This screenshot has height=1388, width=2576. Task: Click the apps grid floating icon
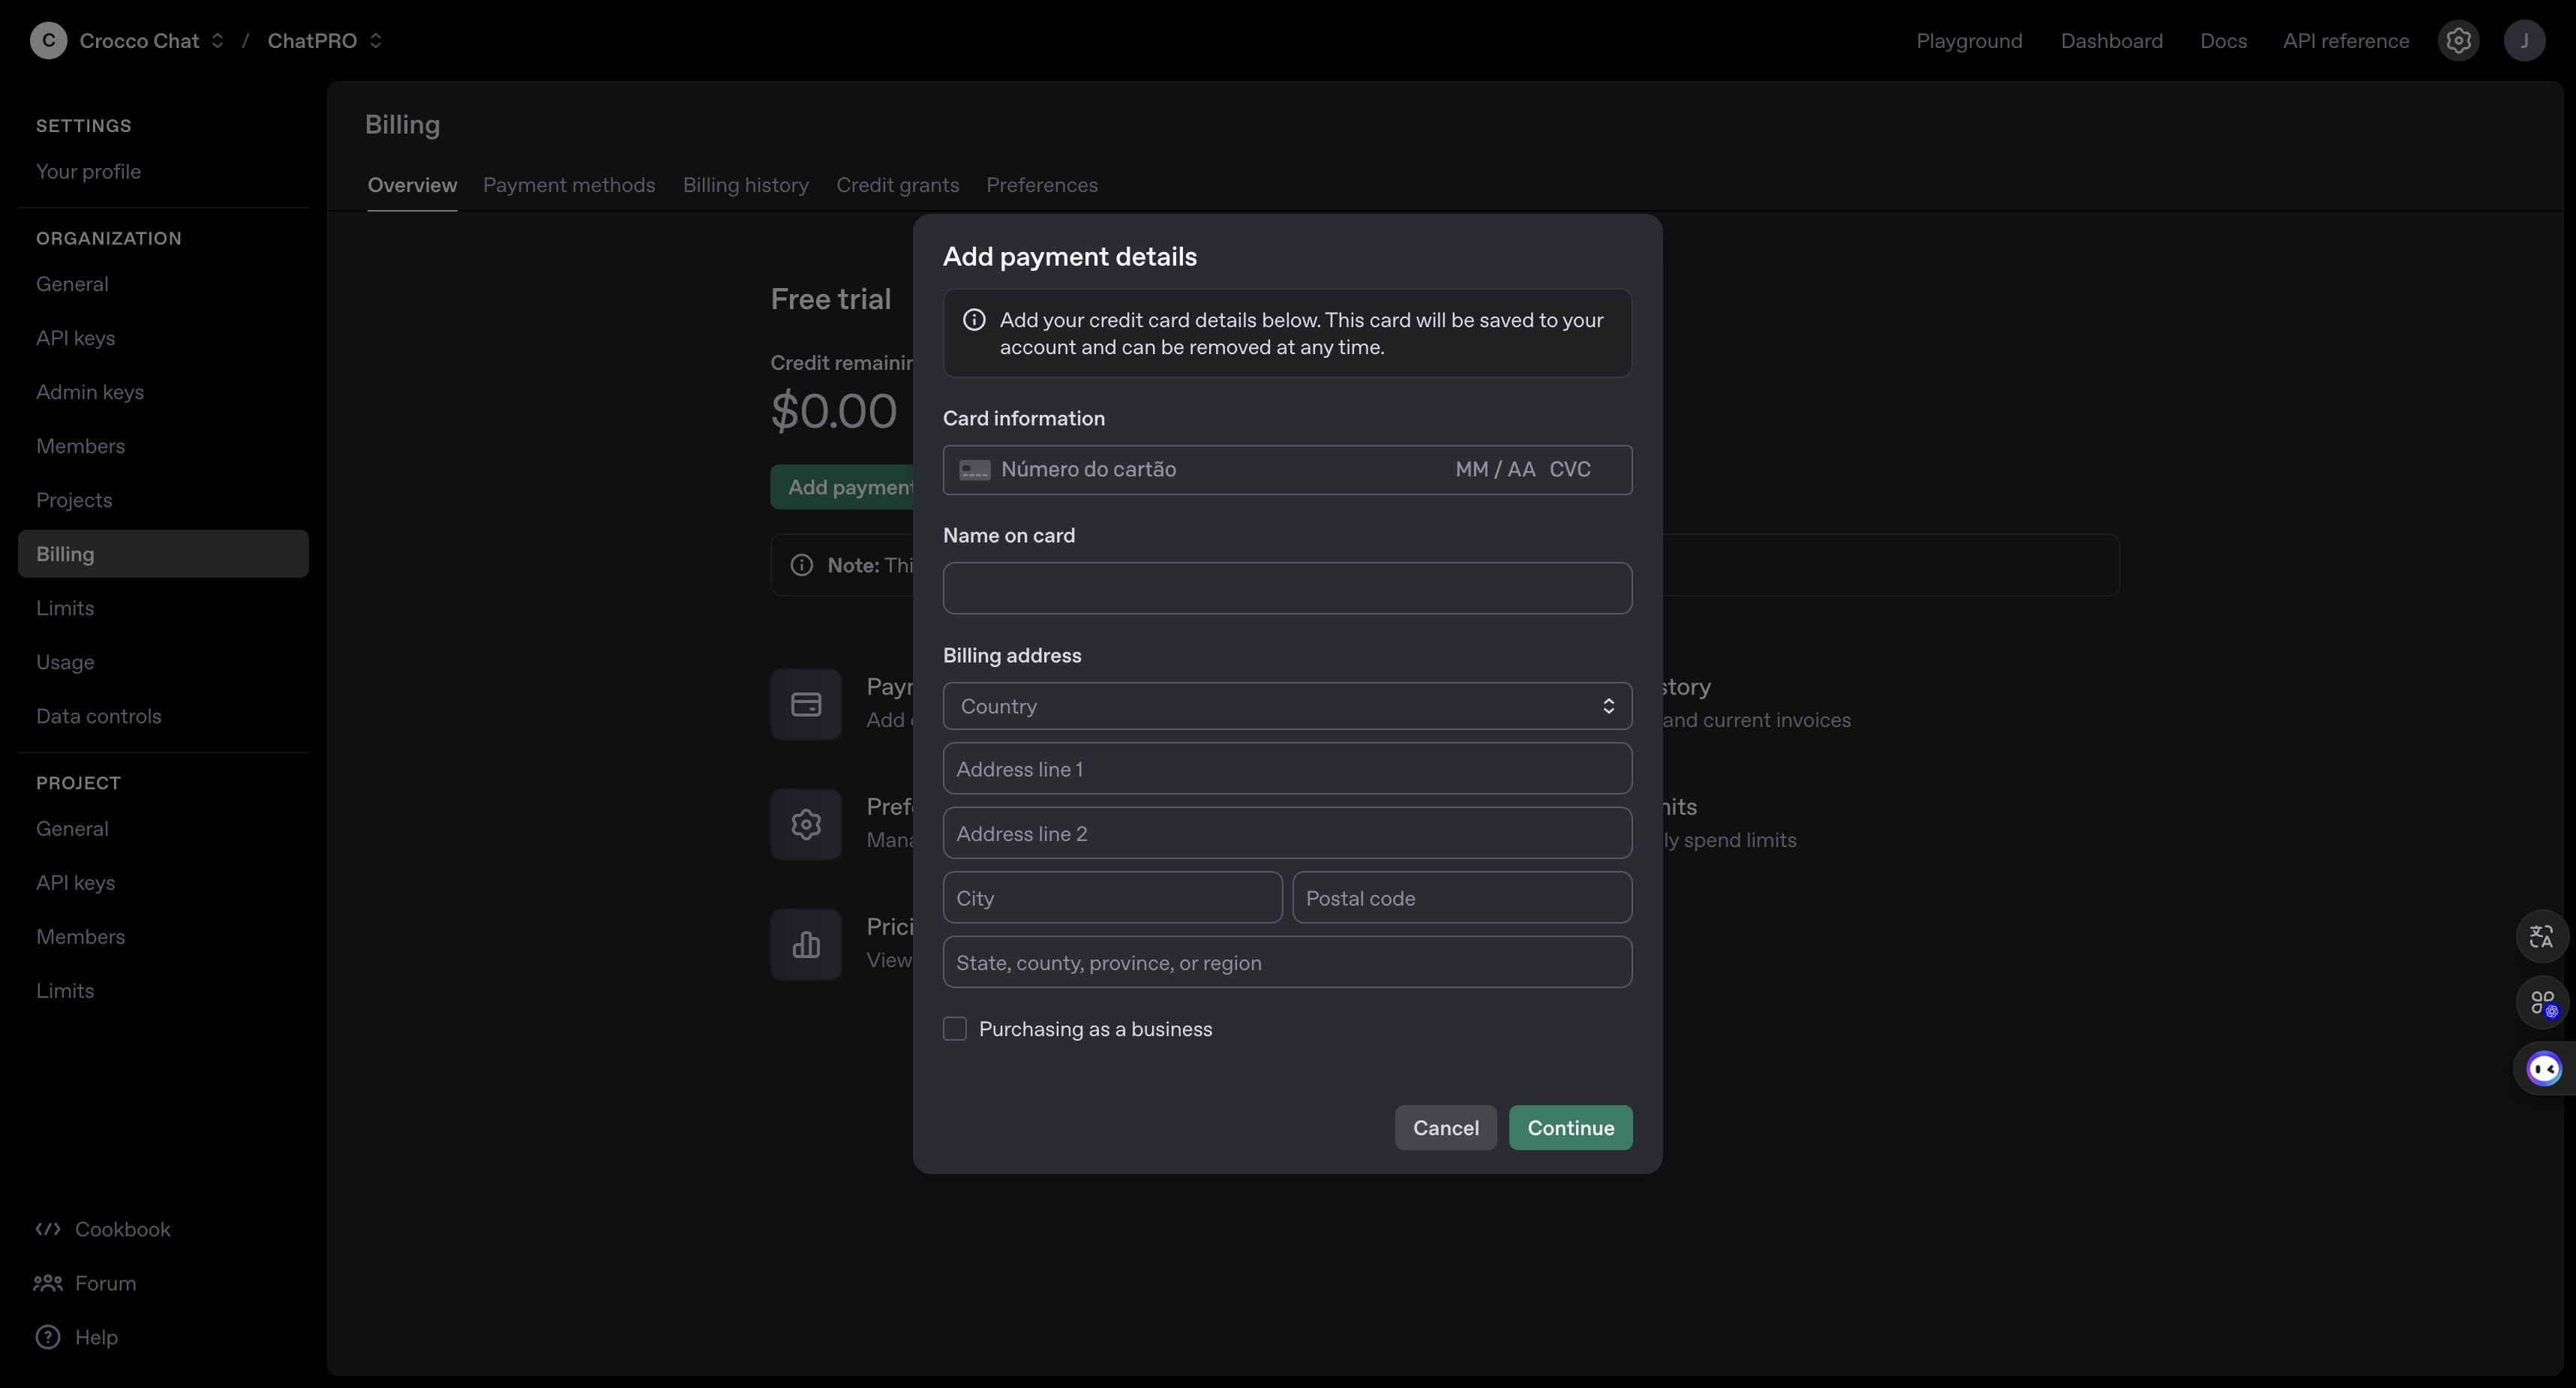(2541, 1003)
